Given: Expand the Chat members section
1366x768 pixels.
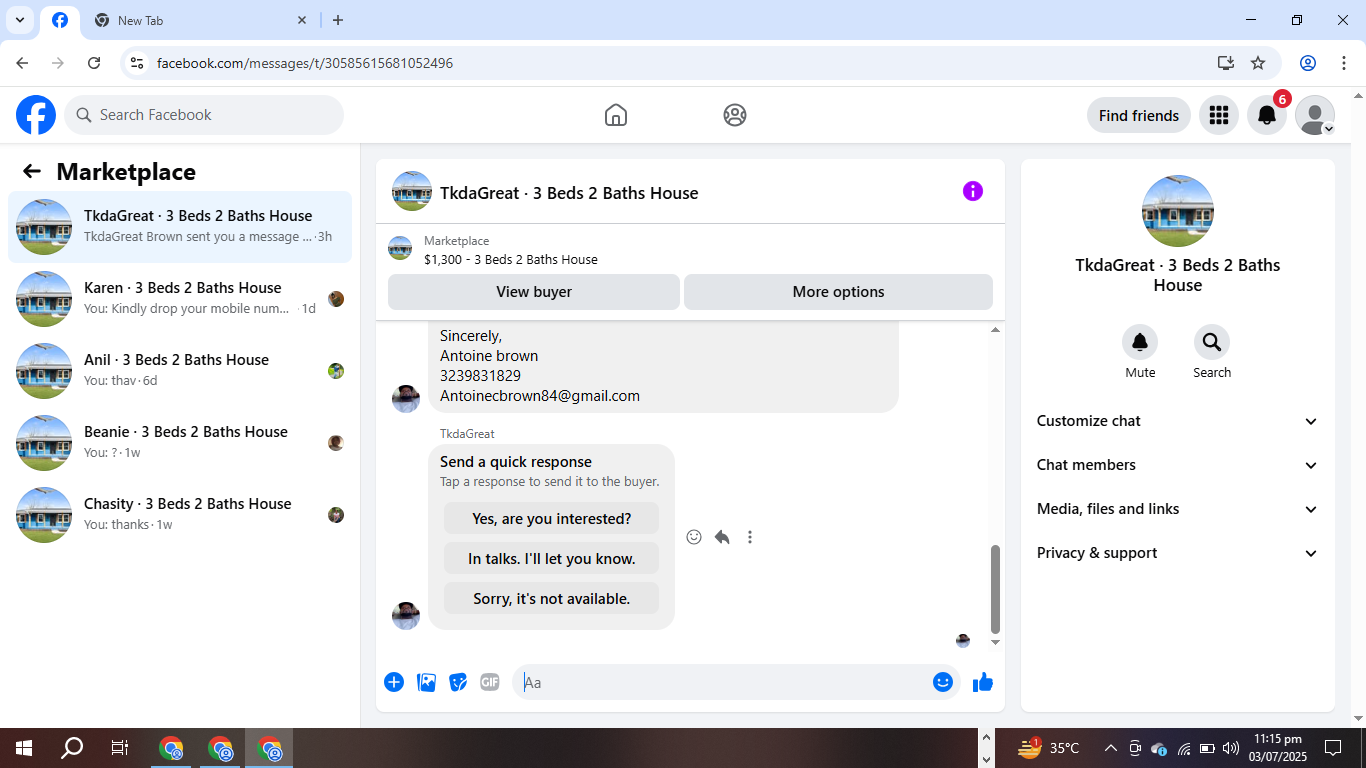Looking at the screenshot, I should (x=1178, y=465).
